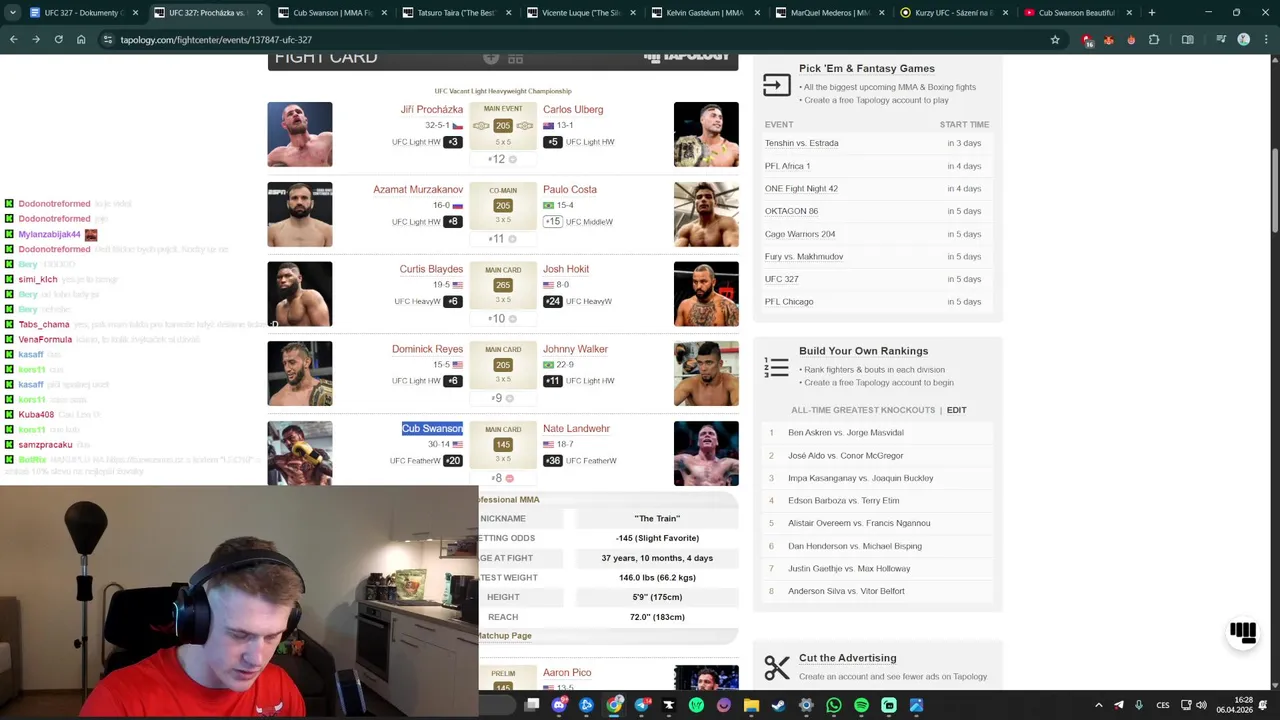The image size is (1280, 720).
Task: Open notifications bell in system tray
Action: (x=1263, y=705)
